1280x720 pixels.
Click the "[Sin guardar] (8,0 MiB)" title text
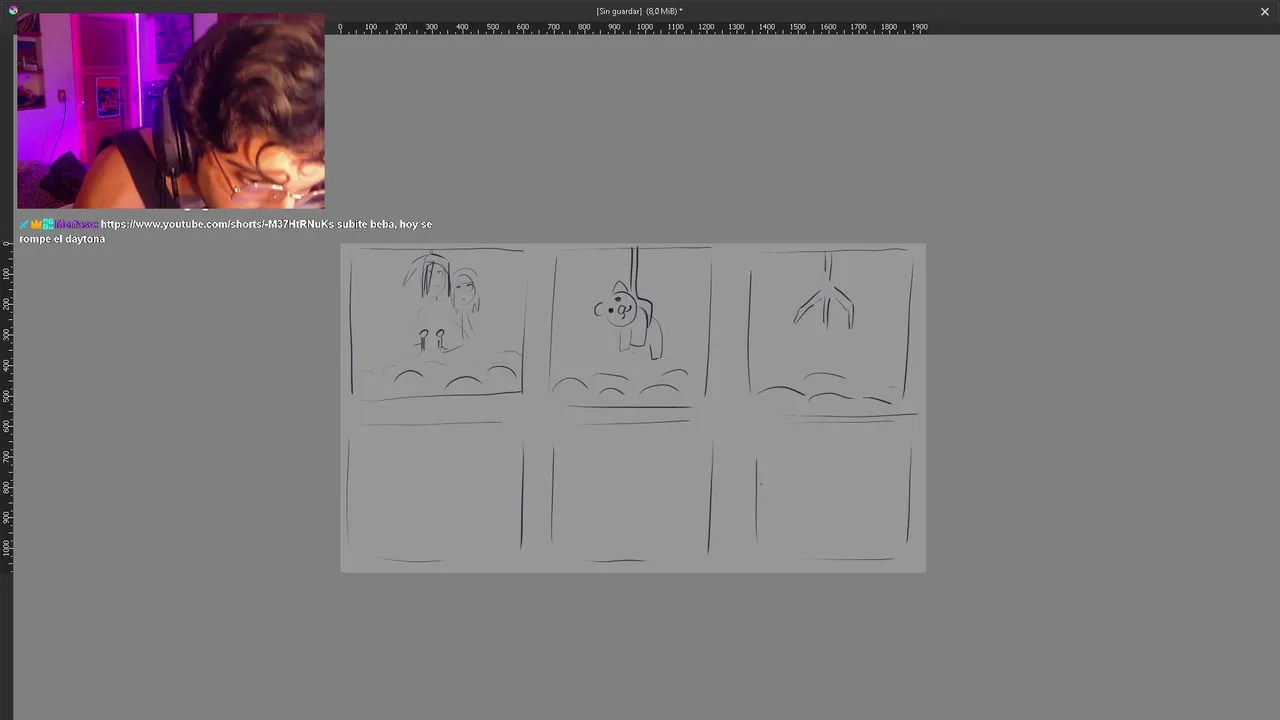click(x=639, y=11)
